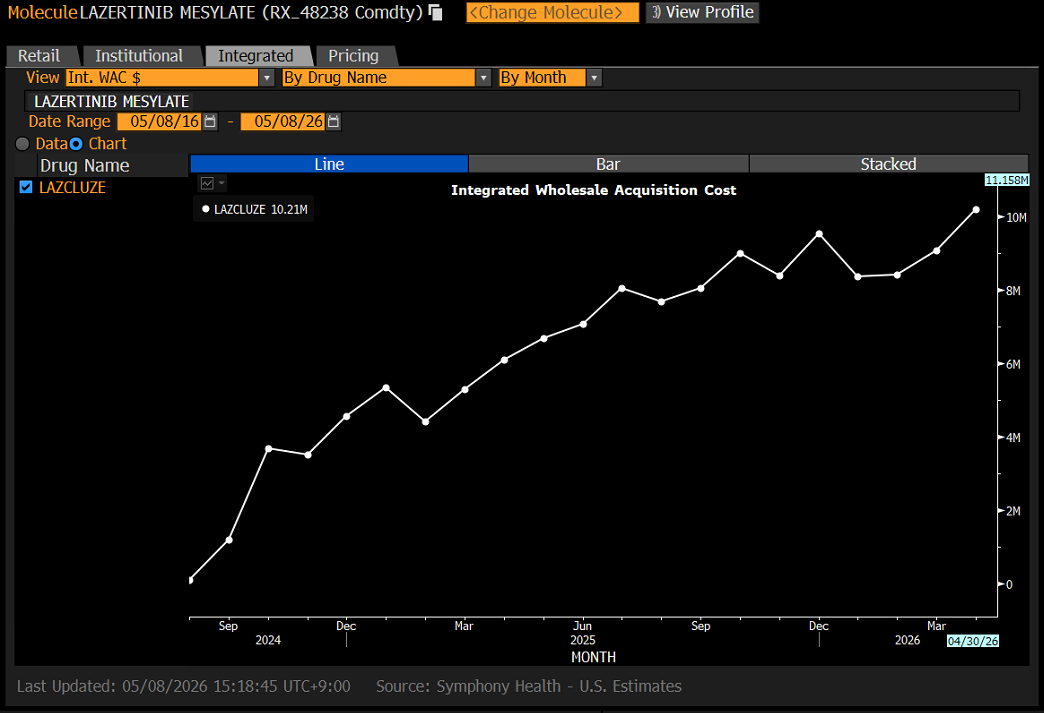Click the View Profile button
The image size is (1044, 713).
pos(702,13)
